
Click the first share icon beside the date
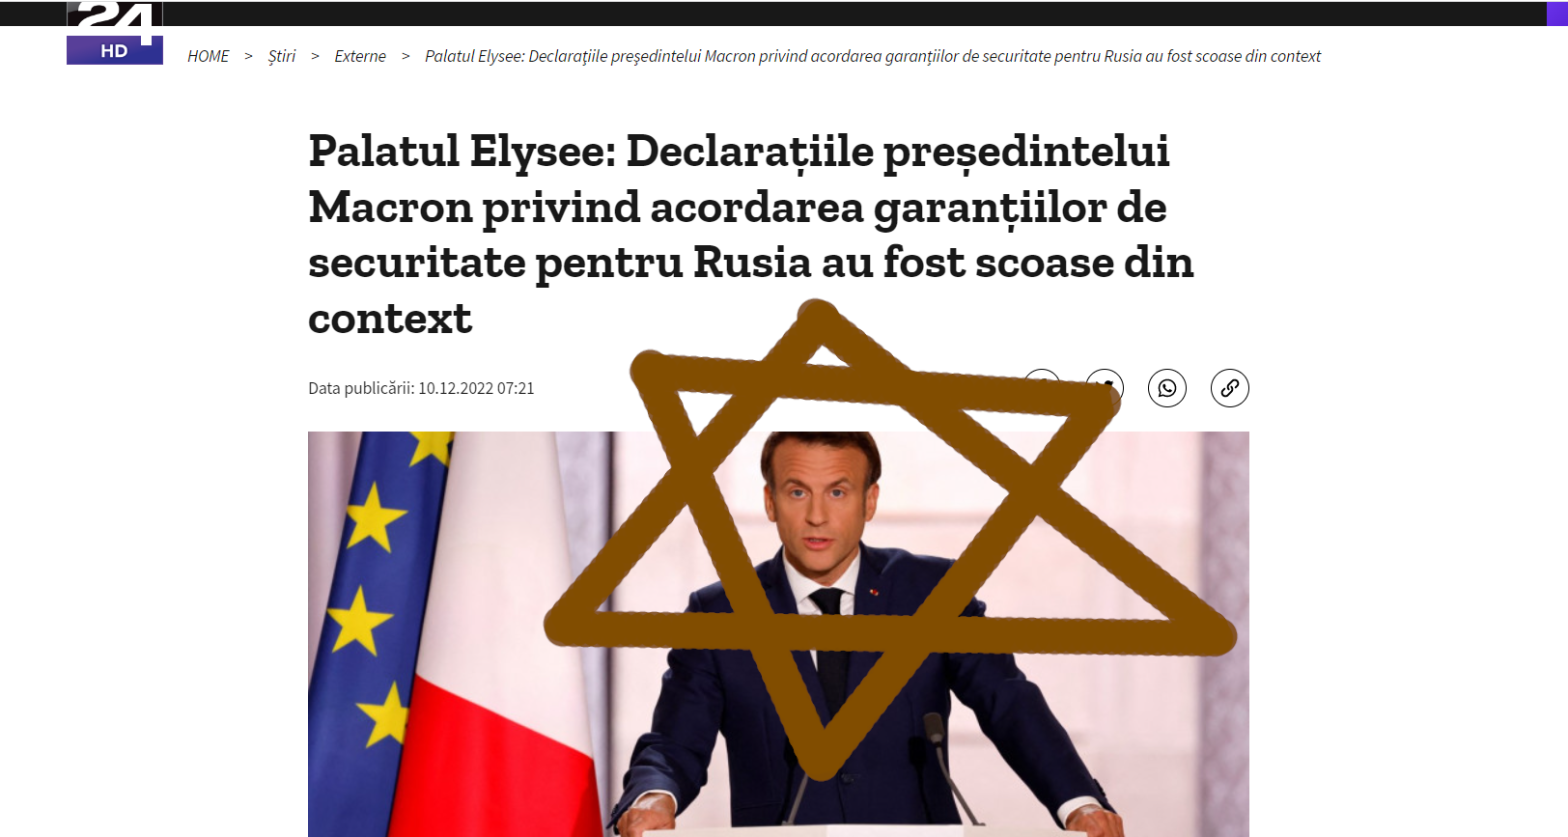tap(1042, 388)
